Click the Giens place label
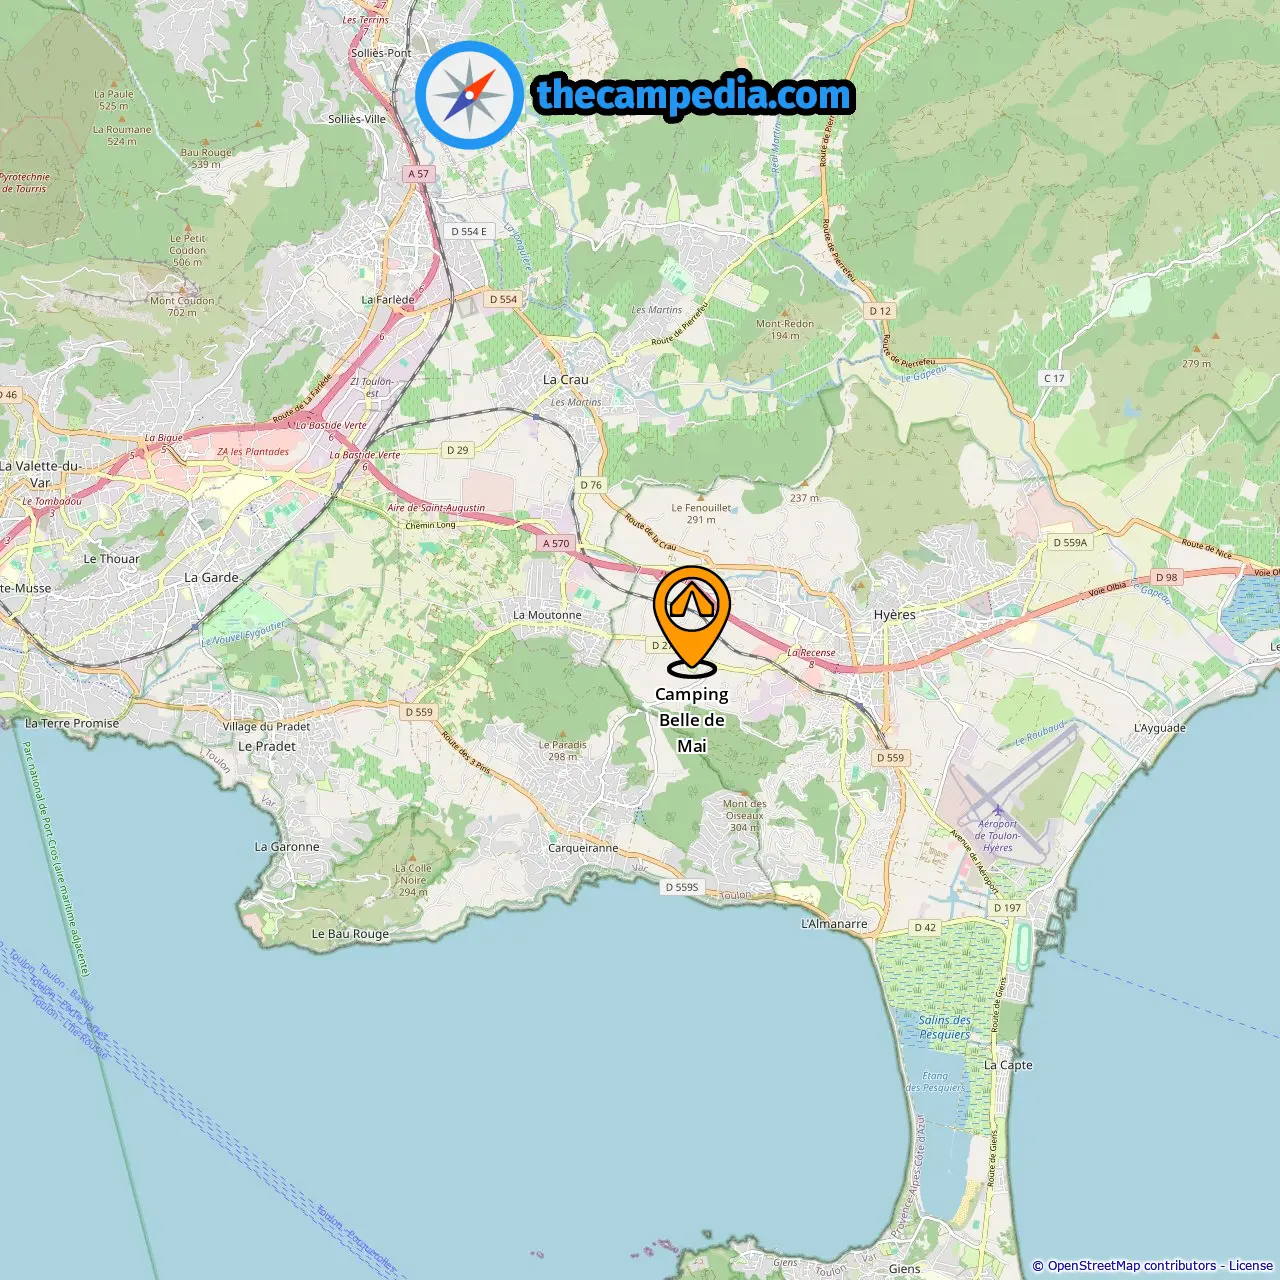 click(905, 1269)
